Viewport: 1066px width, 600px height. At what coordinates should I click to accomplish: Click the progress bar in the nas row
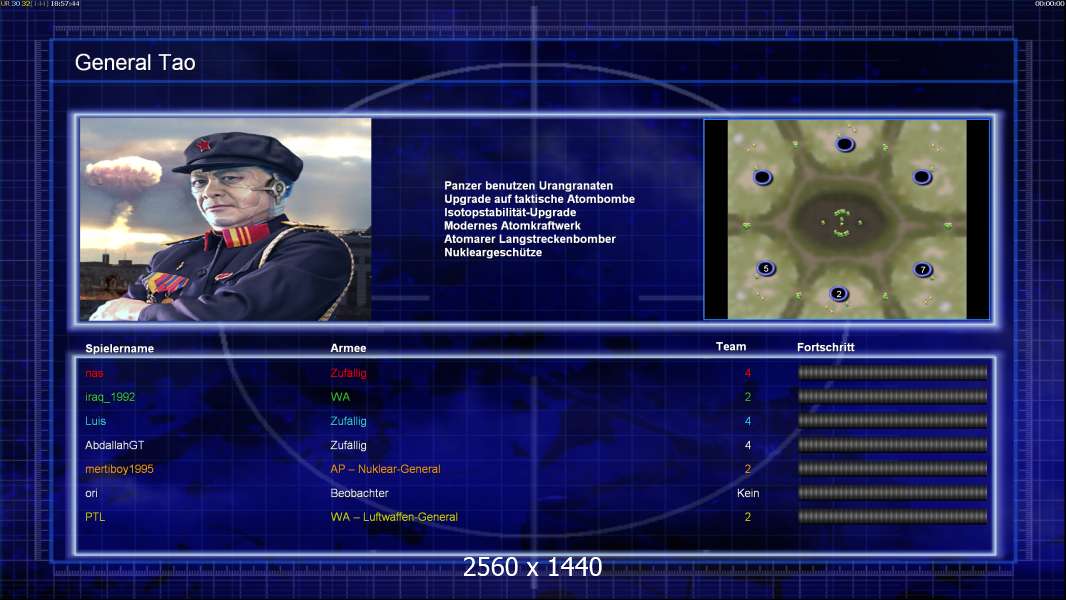[892, 372]
